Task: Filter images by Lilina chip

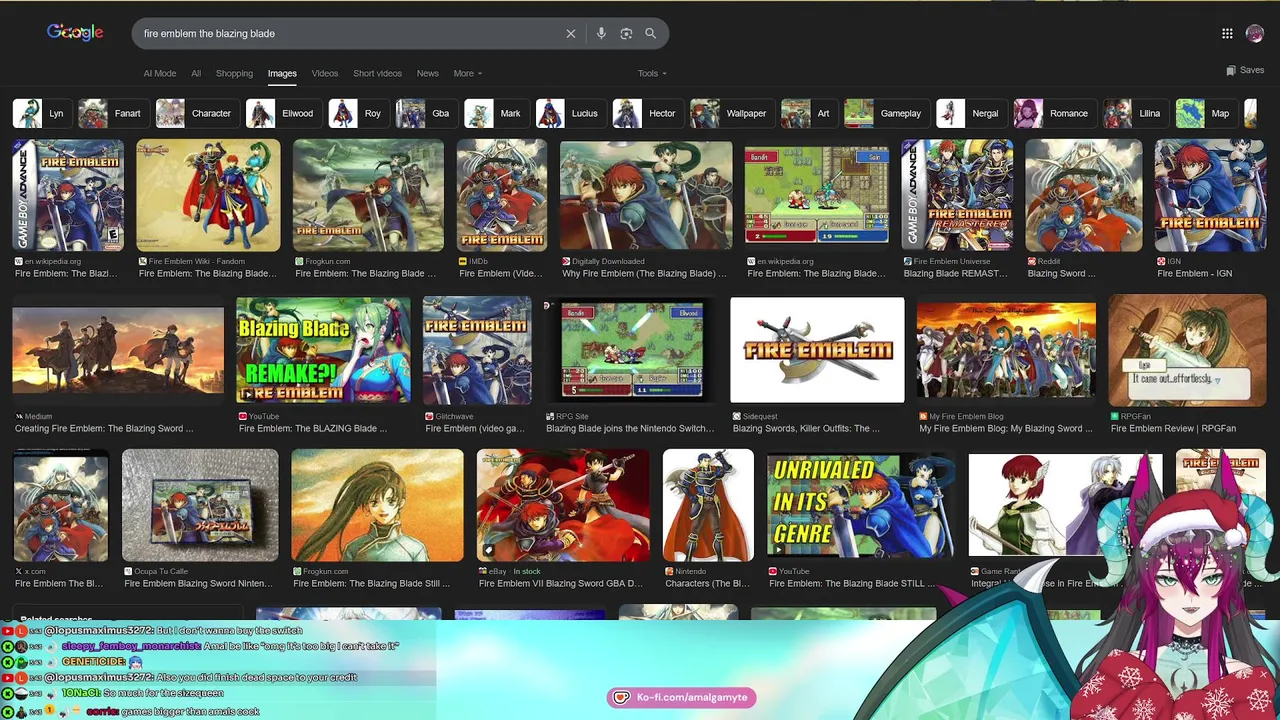Action: [x=1136, y=113]
